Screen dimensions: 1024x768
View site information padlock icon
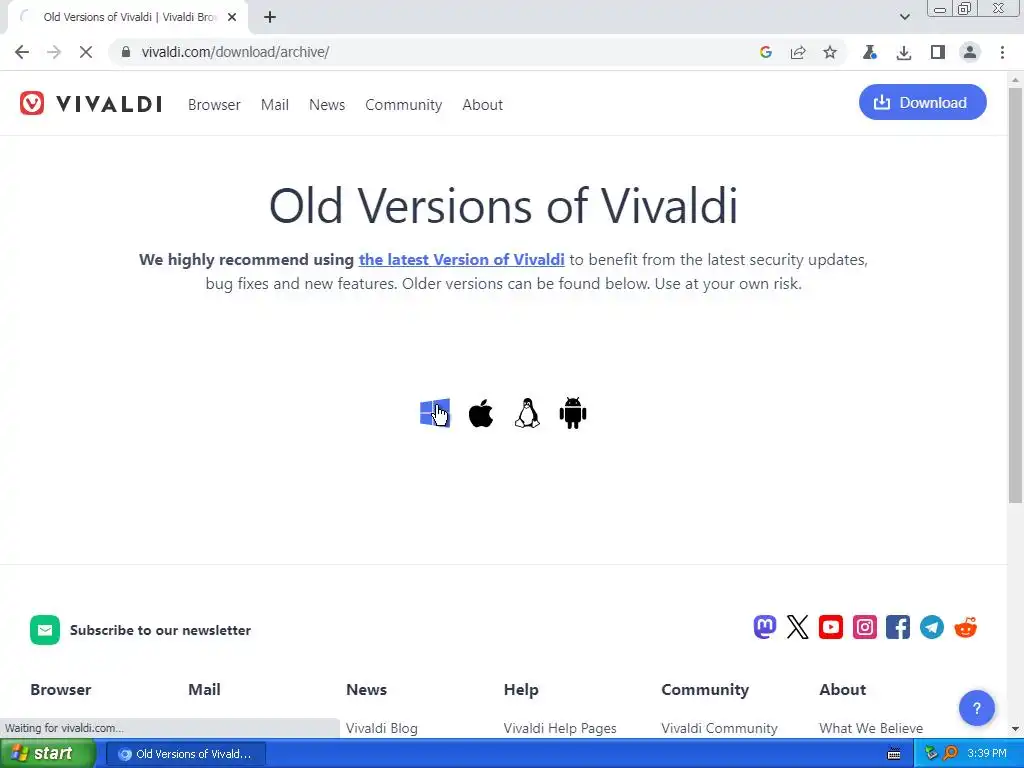pos(126,52)
